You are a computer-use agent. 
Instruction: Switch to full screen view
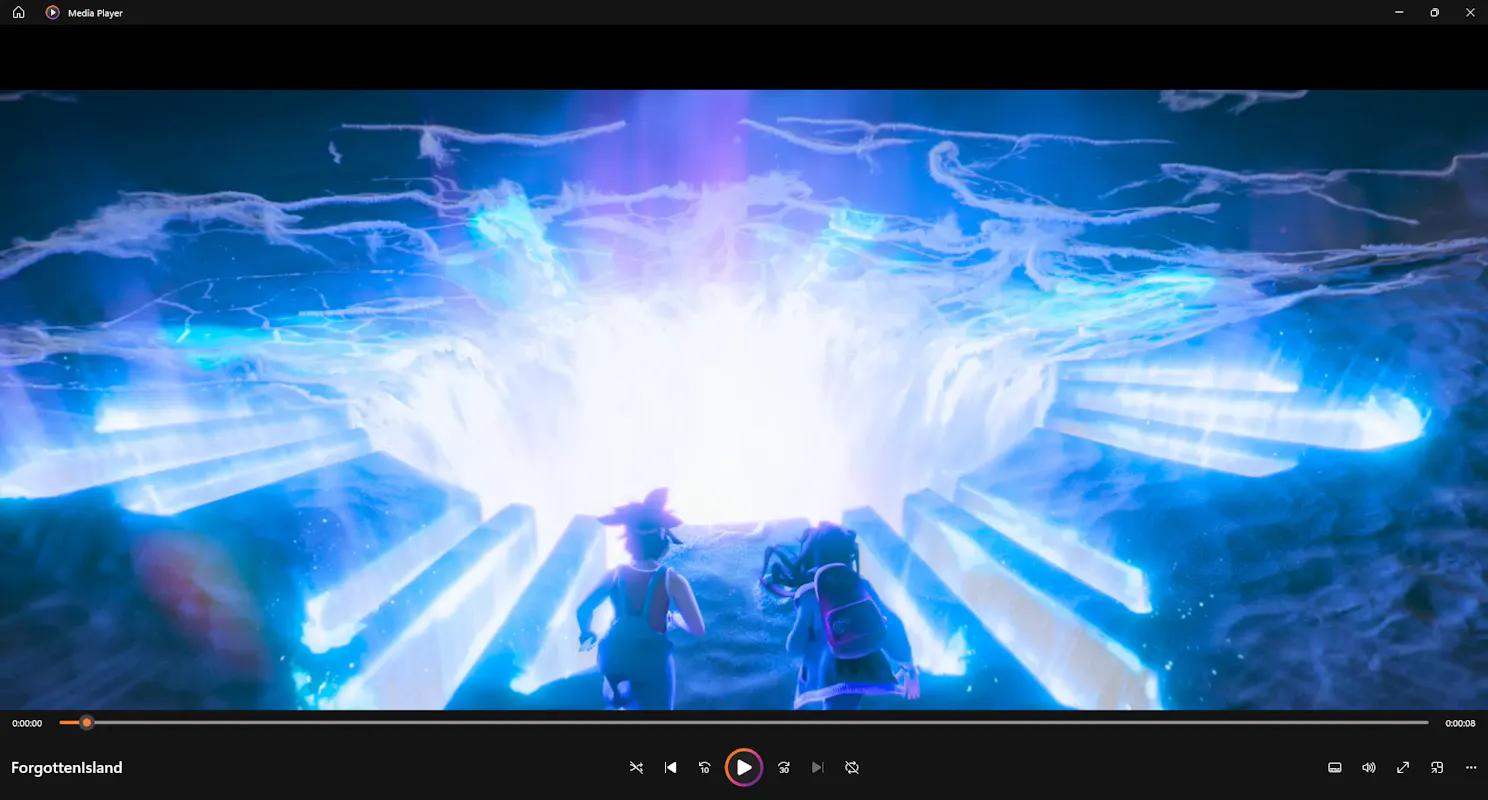pyautogui.click(x=1403, y=768)
